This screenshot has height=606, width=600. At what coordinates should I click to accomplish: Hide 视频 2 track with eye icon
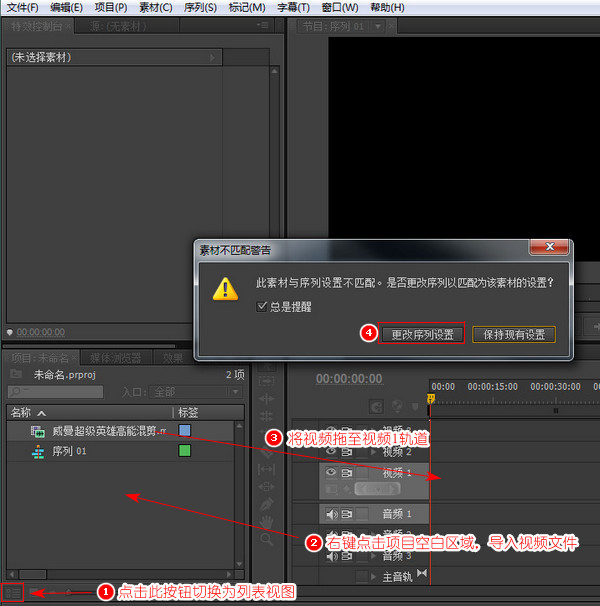click(331, 451)
